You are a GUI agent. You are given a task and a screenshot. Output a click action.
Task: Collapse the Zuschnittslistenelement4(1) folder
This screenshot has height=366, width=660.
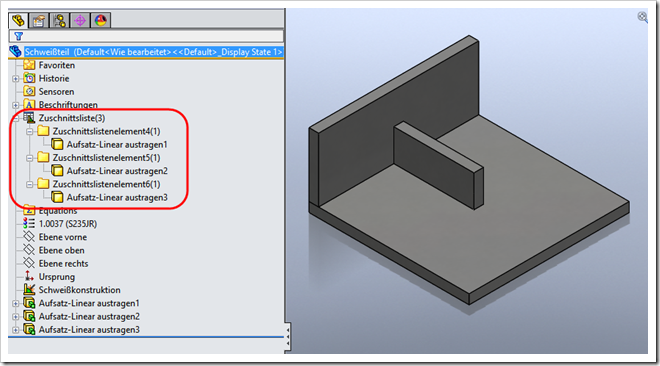click(29, 132)
